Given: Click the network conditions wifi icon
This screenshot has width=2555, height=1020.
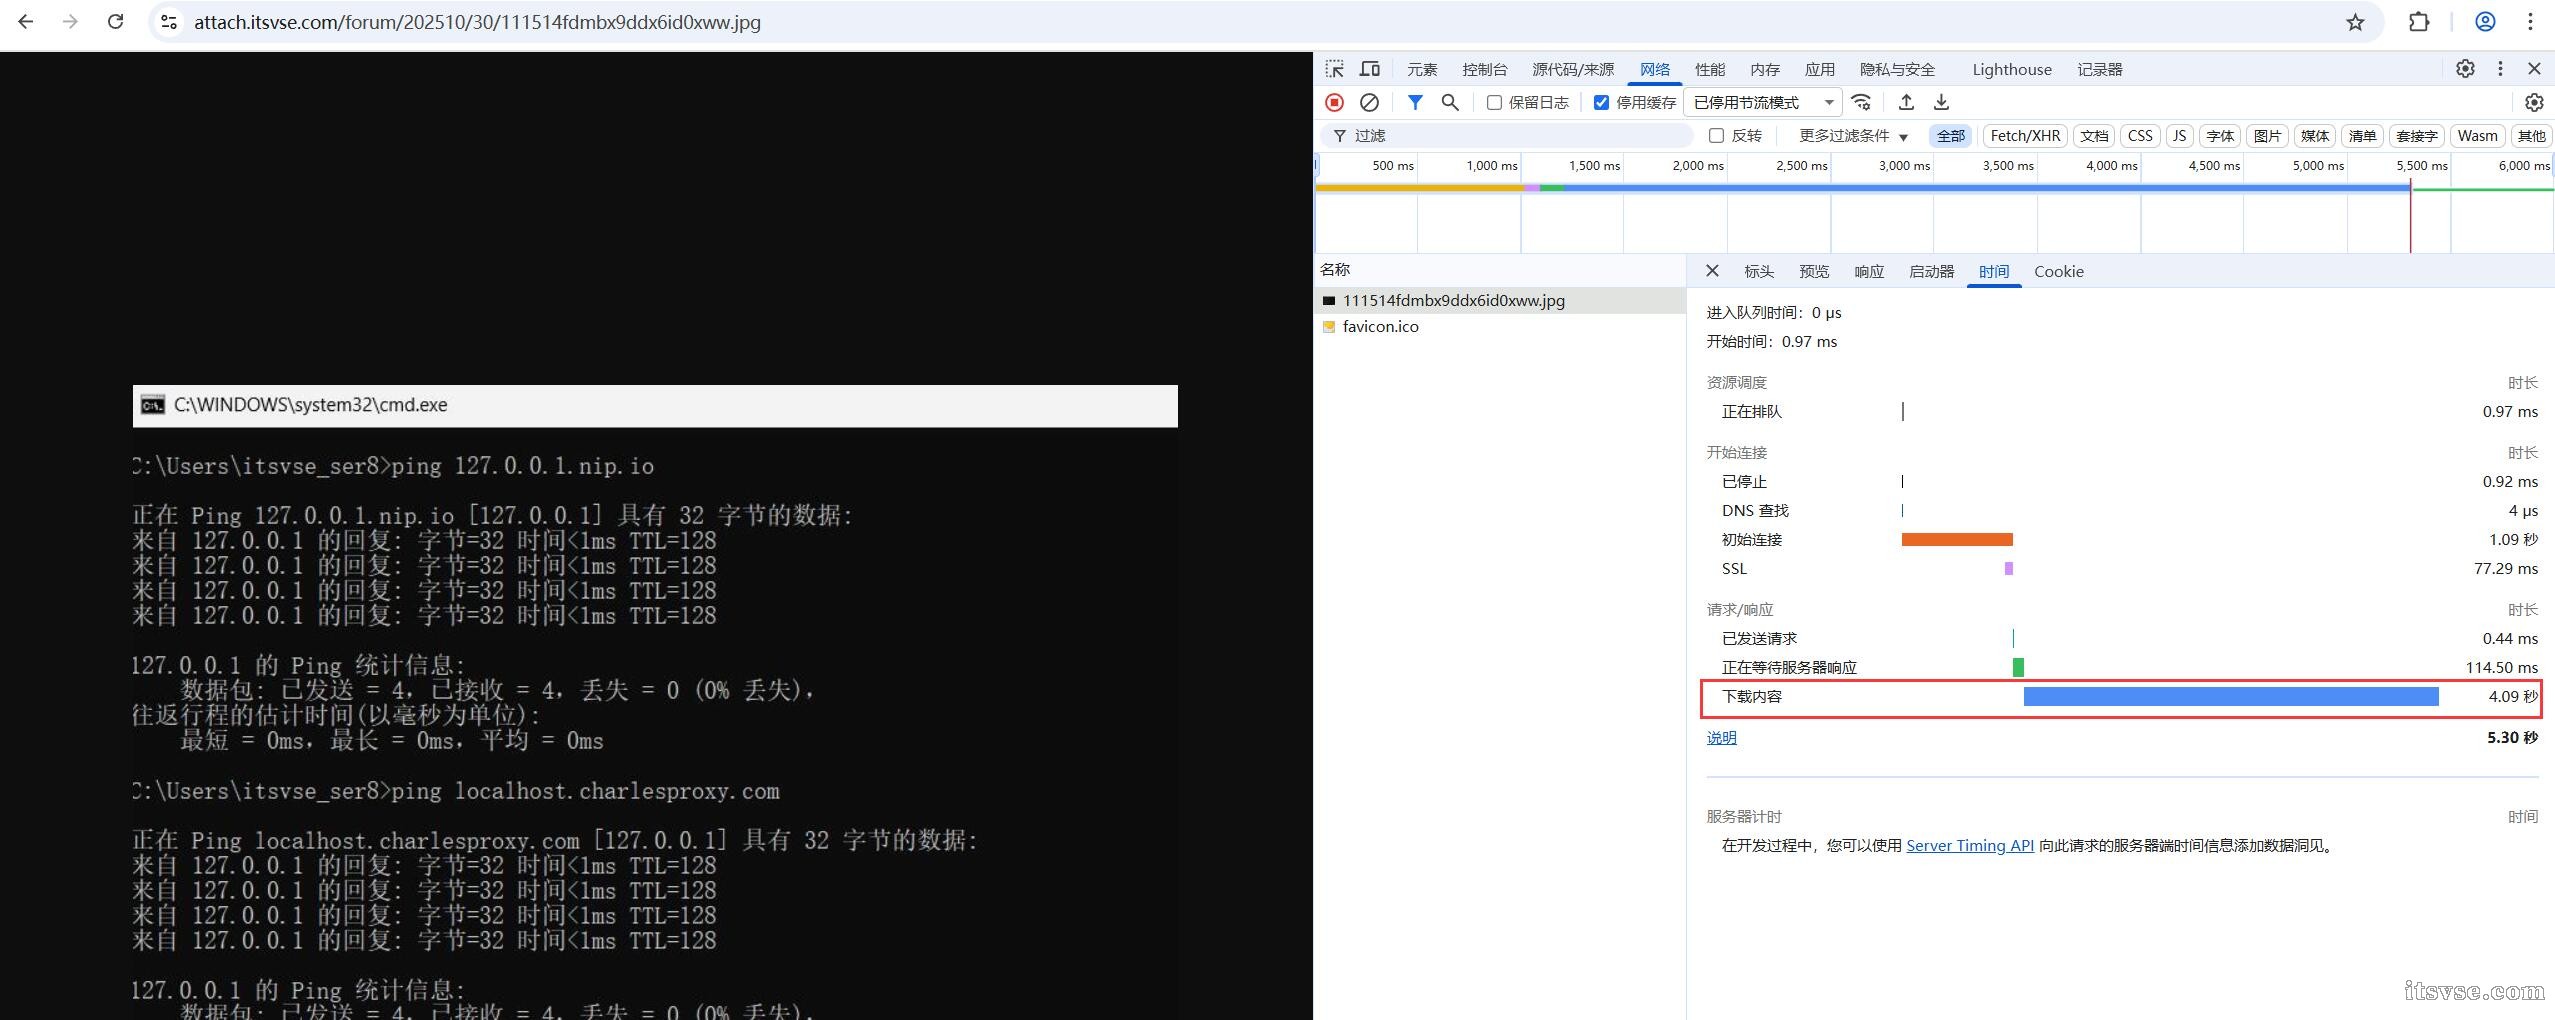Looking at the screenshot, I should pos(1861,102).
